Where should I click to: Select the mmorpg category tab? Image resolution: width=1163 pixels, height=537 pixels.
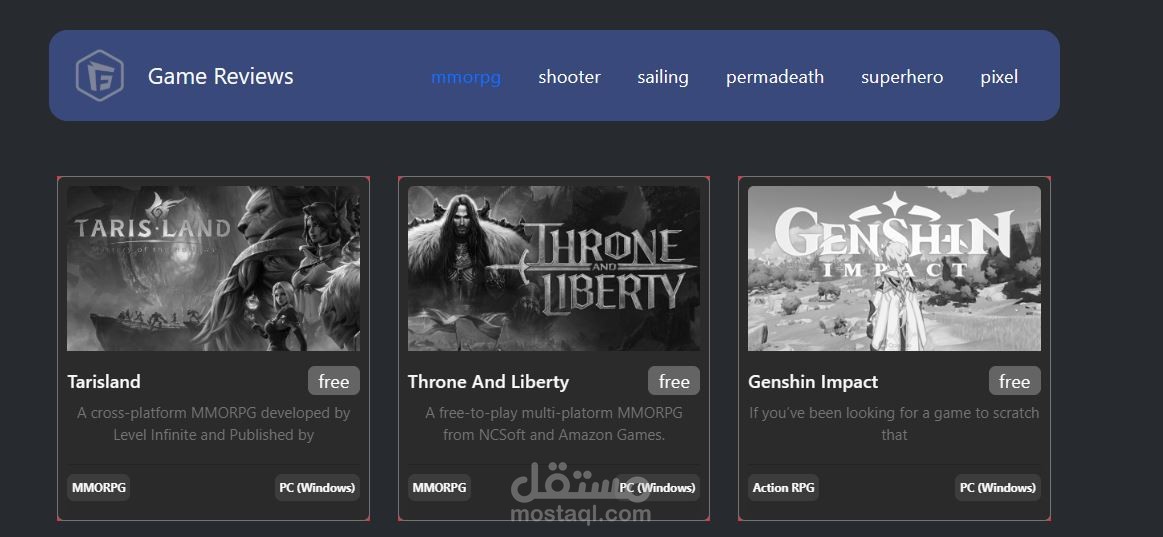coord(466,77)
